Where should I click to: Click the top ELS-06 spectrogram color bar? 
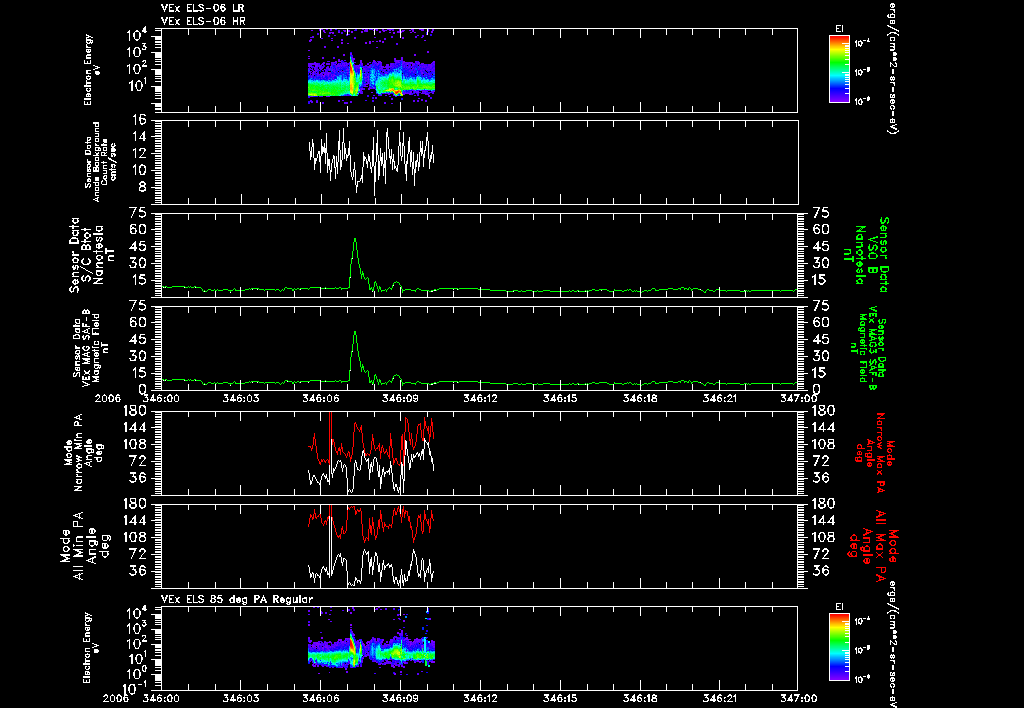(x=839, y=69)
